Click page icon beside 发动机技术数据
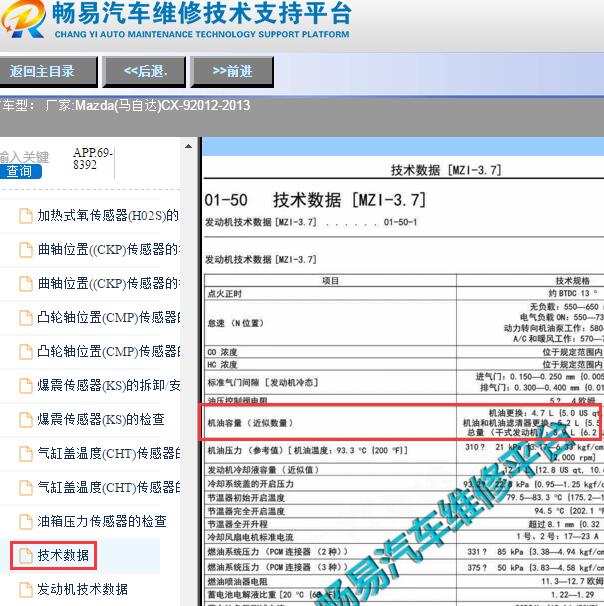The height and width of the screenshot is (606, 604). tap(26, 590)
